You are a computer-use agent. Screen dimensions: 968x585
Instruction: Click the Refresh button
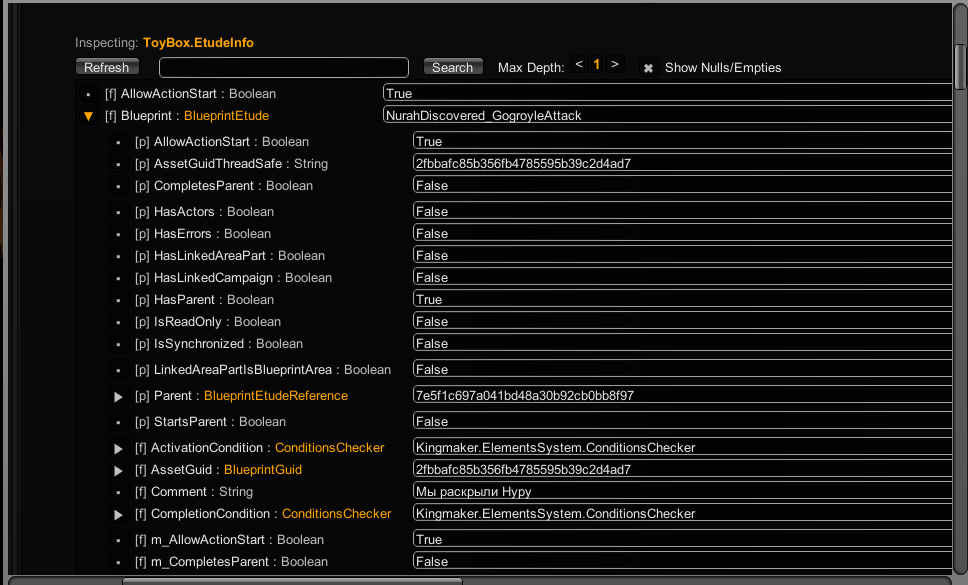coord(107,67)
